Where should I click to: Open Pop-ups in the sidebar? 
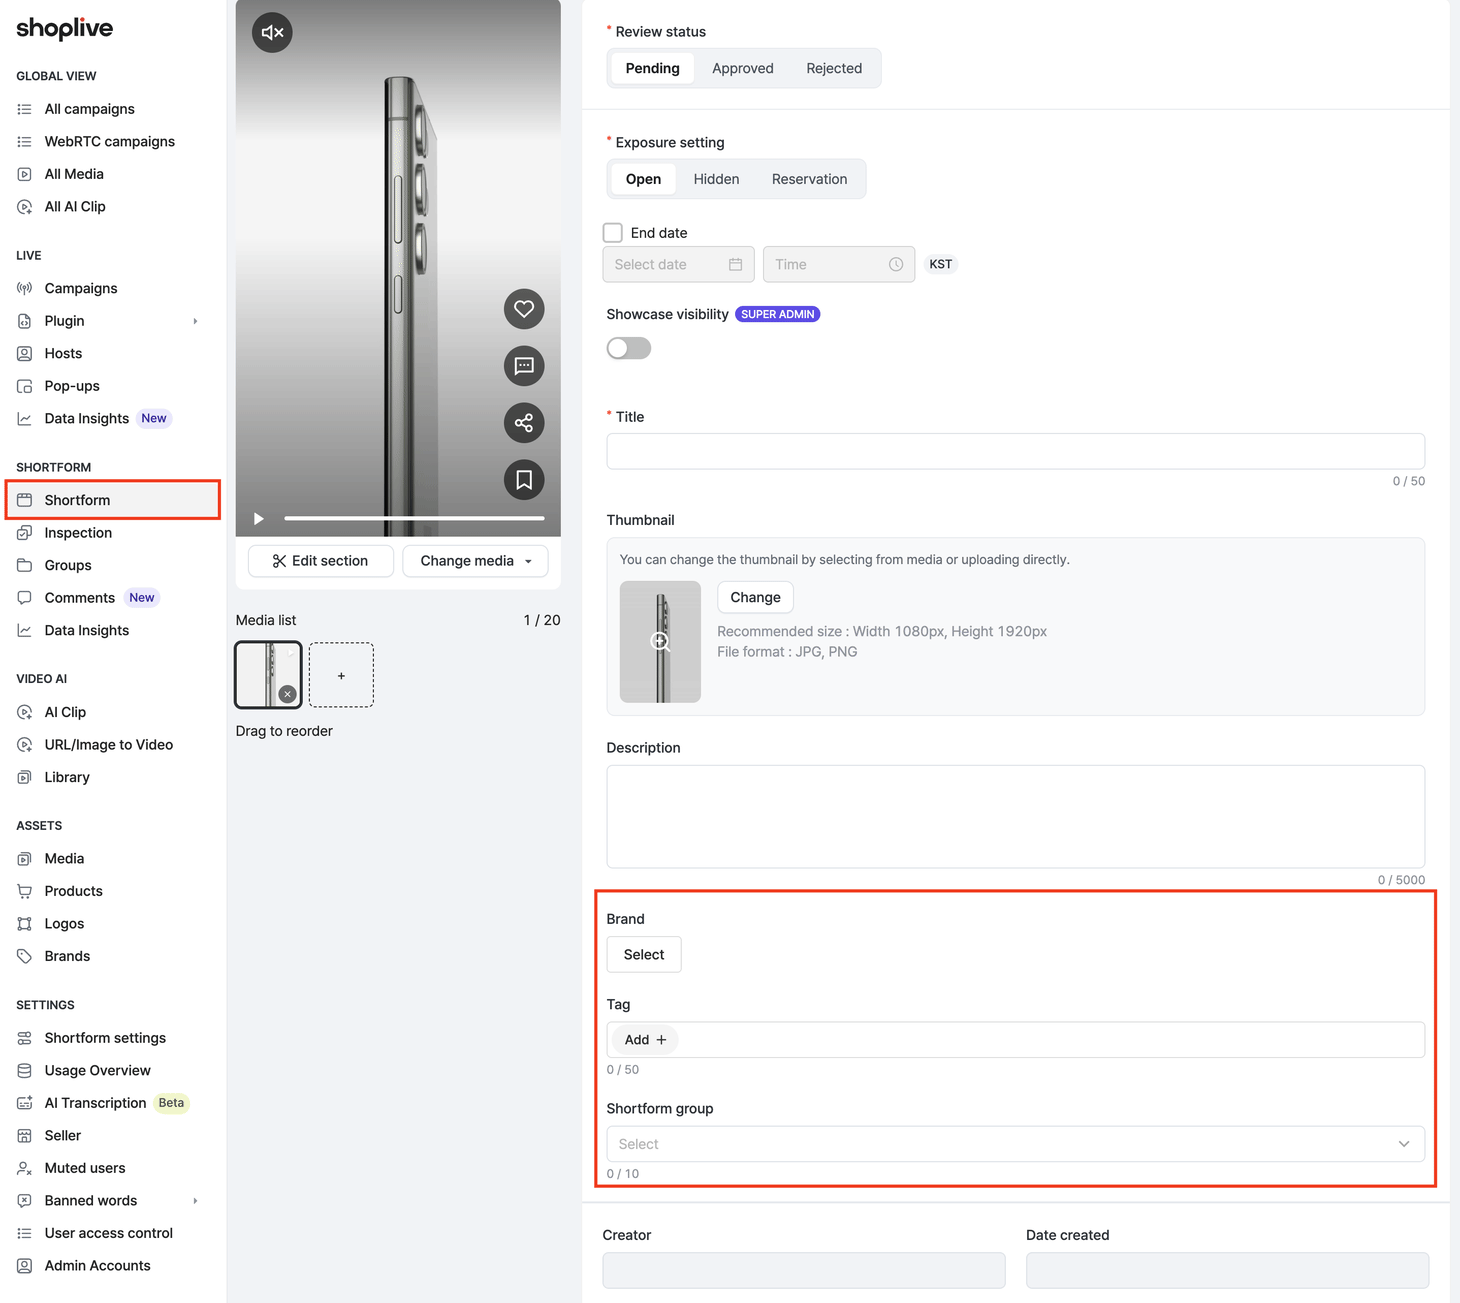[x=72, y=386]
